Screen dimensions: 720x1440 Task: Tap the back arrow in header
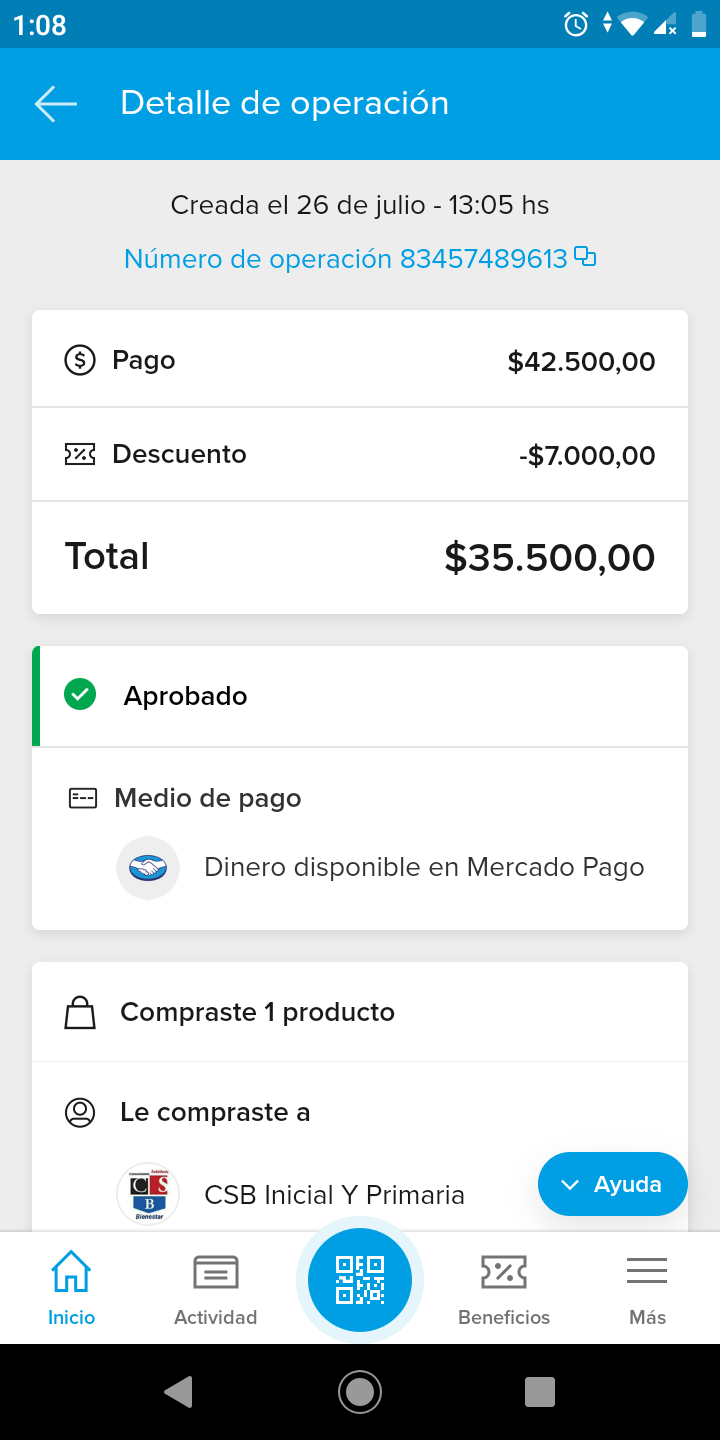click(x=56, y=104)
